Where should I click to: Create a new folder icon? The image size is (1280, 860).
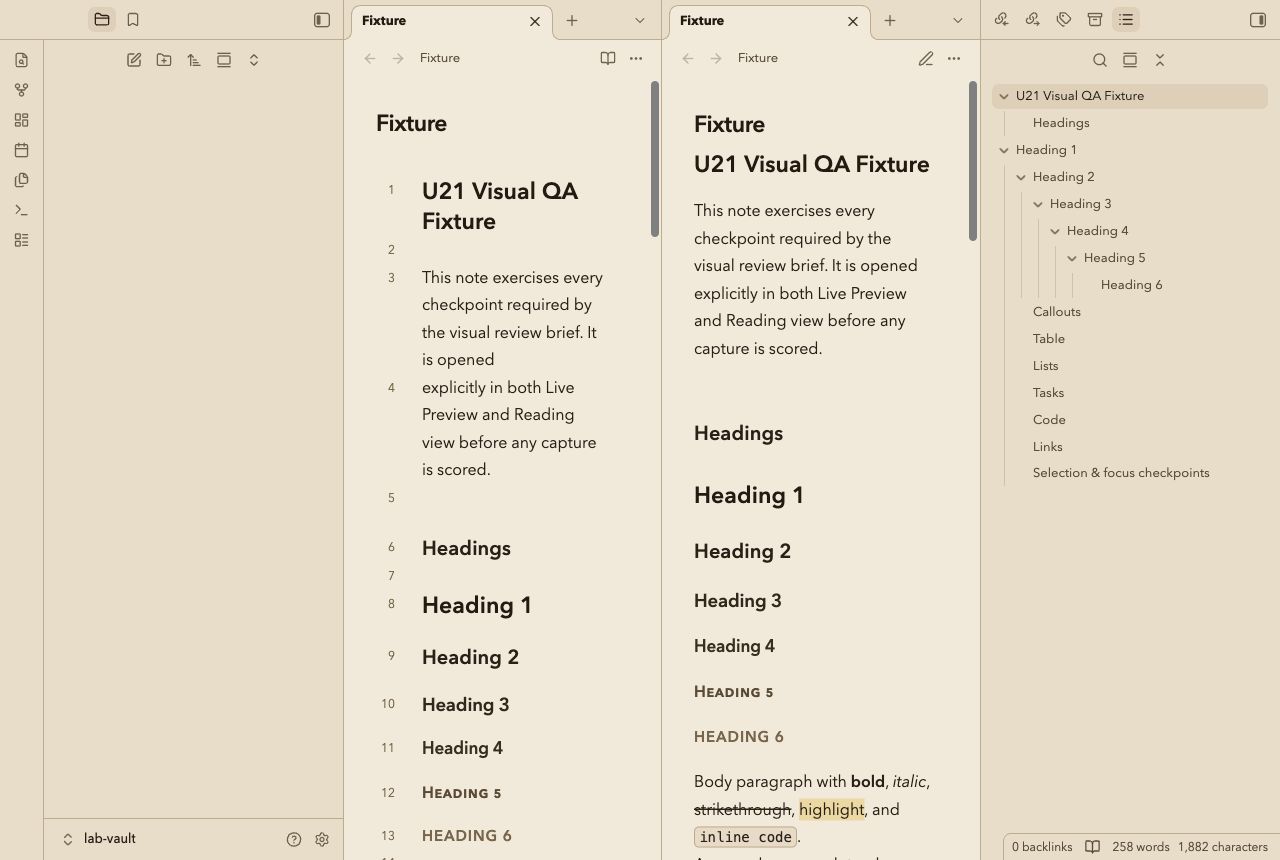point(164,60)
